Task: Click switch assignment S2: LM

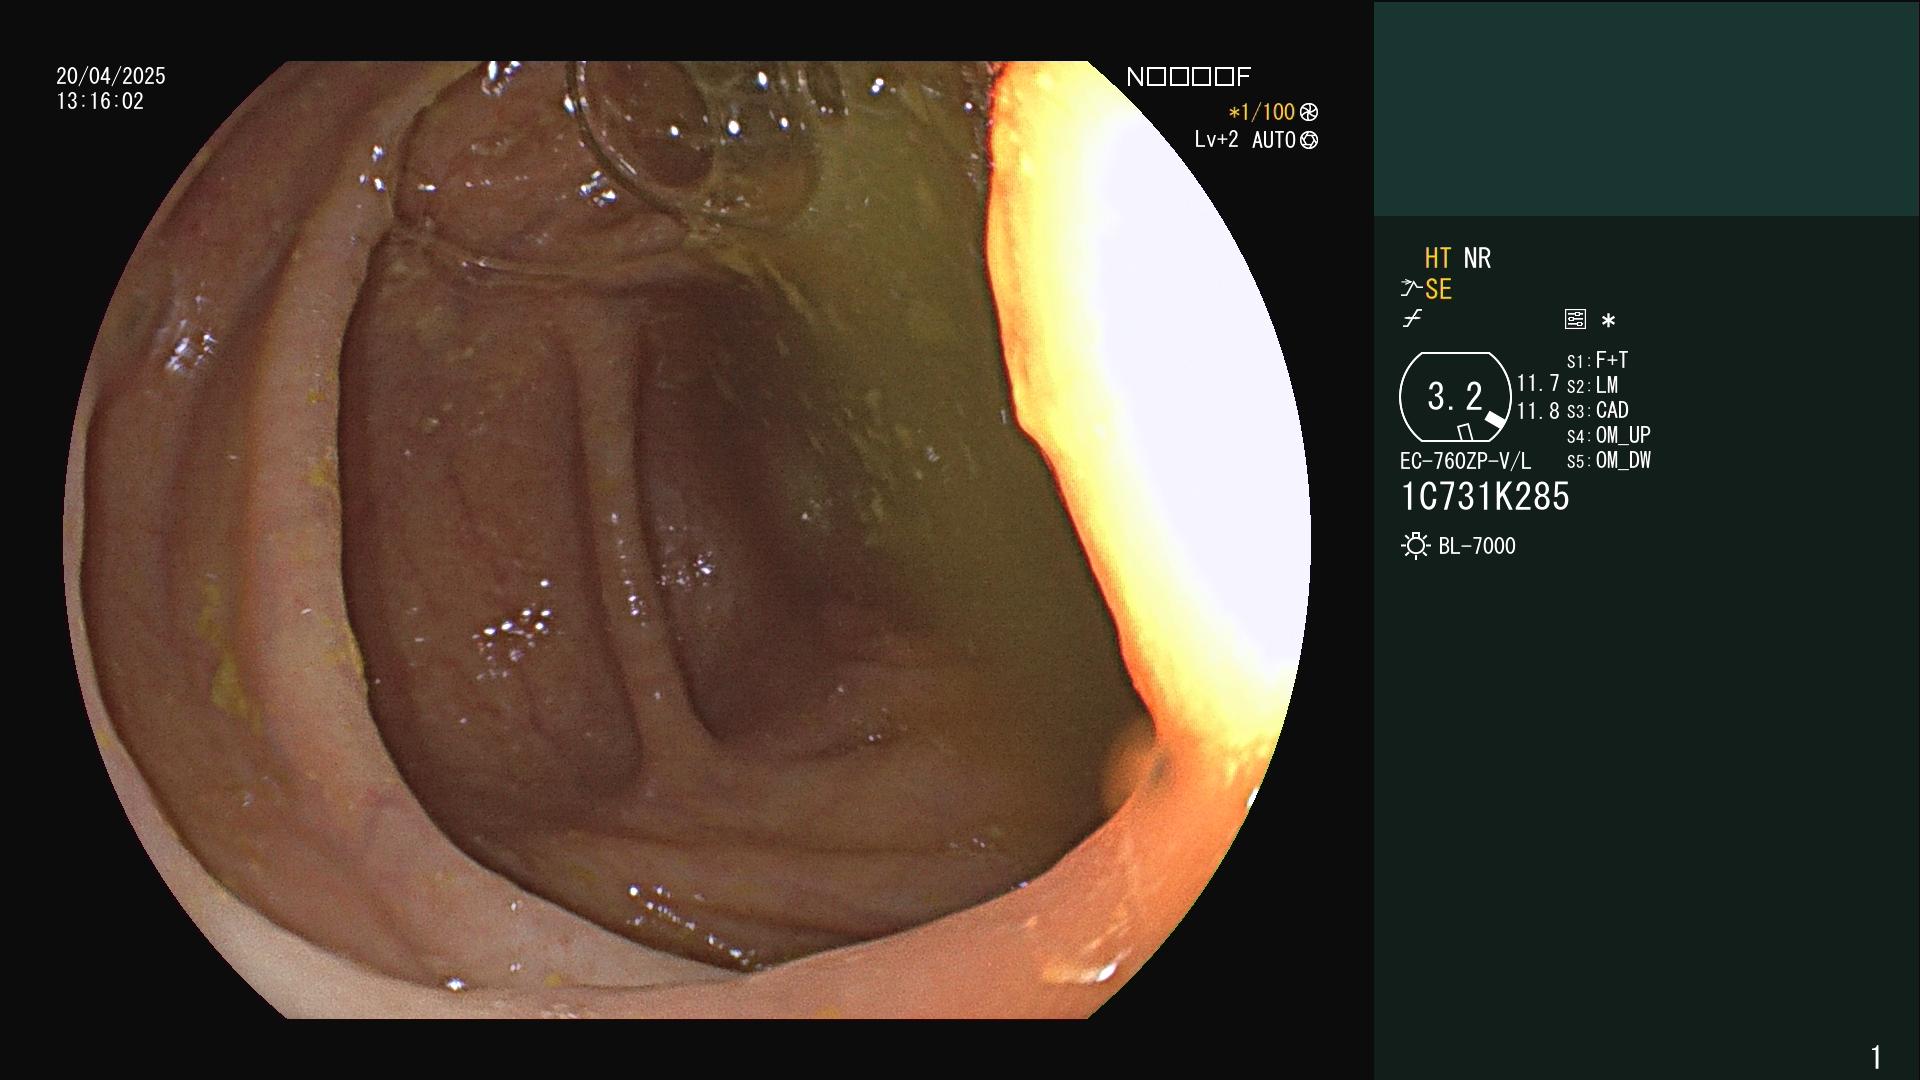Action: (x=1592, y=385)
